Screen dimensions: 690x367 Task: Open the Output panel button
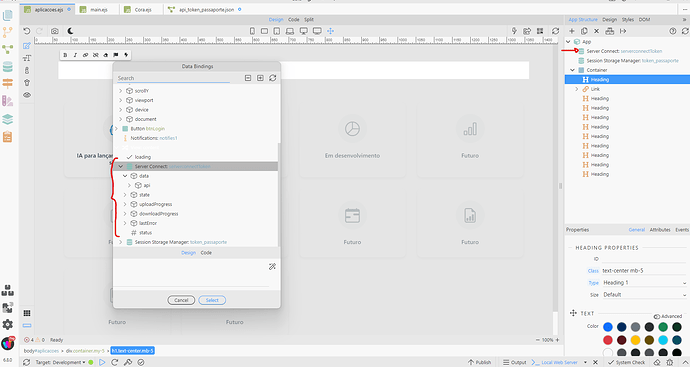point(515,362)
